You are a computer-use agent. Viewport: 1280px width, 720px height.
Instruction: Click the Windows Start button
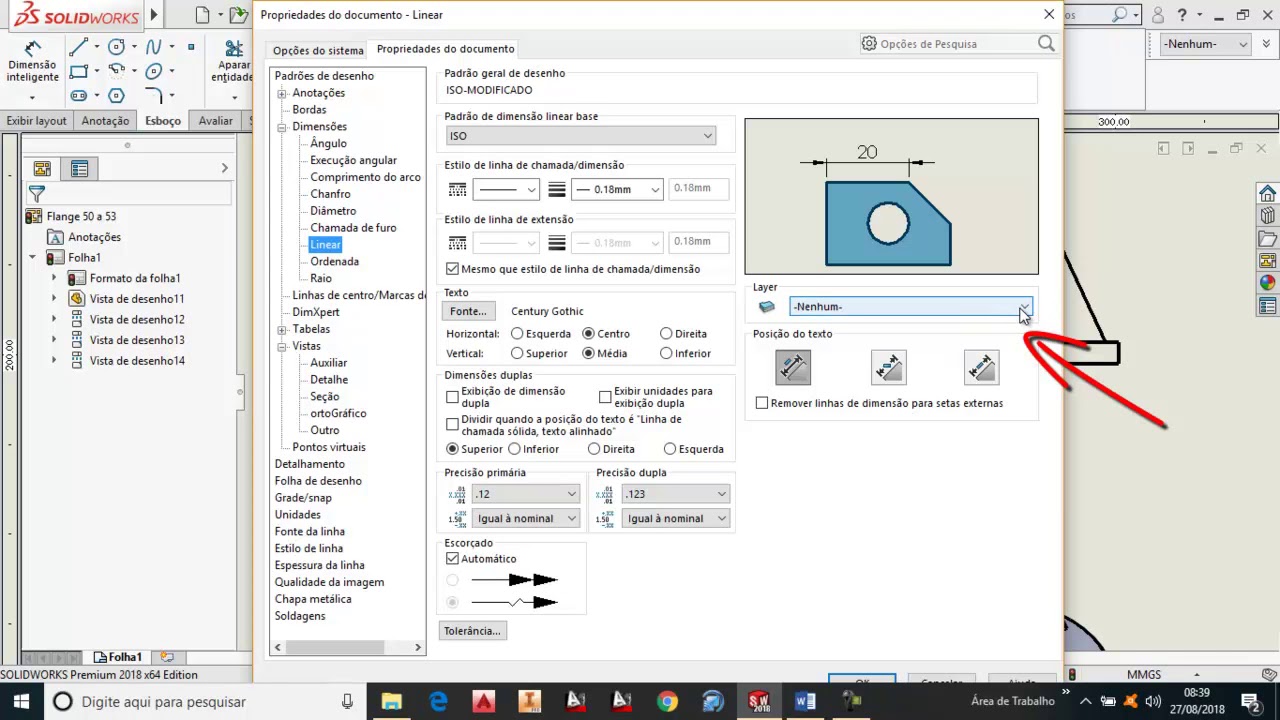[x=21, y=701]
